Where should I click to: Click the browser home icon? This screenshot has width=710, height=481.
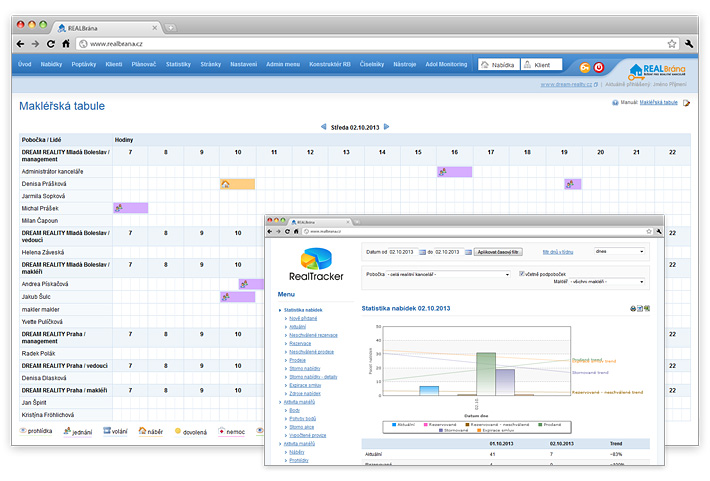[x=66, y=44]
